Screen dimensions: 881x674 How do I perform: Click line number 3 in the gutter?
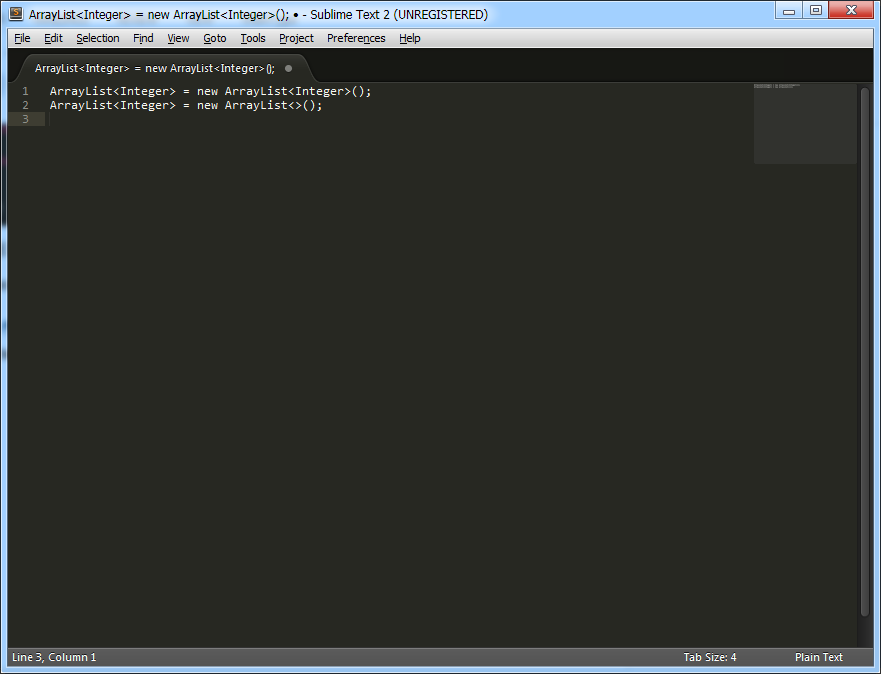(x=25, y=119)
